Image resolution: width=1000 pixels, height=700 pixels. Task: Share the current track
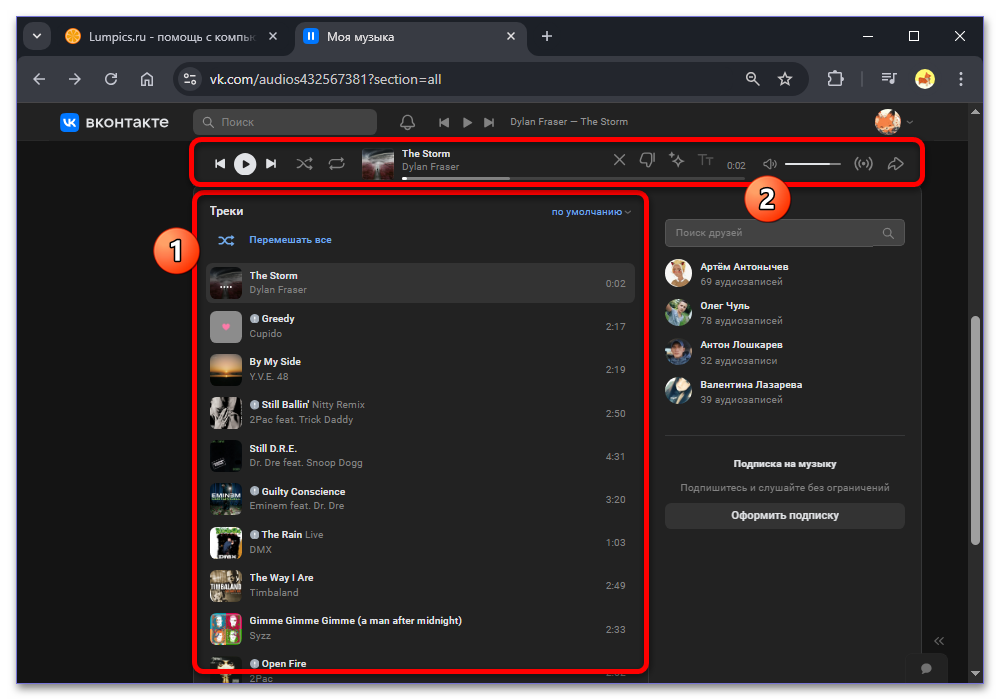(895, 164)
